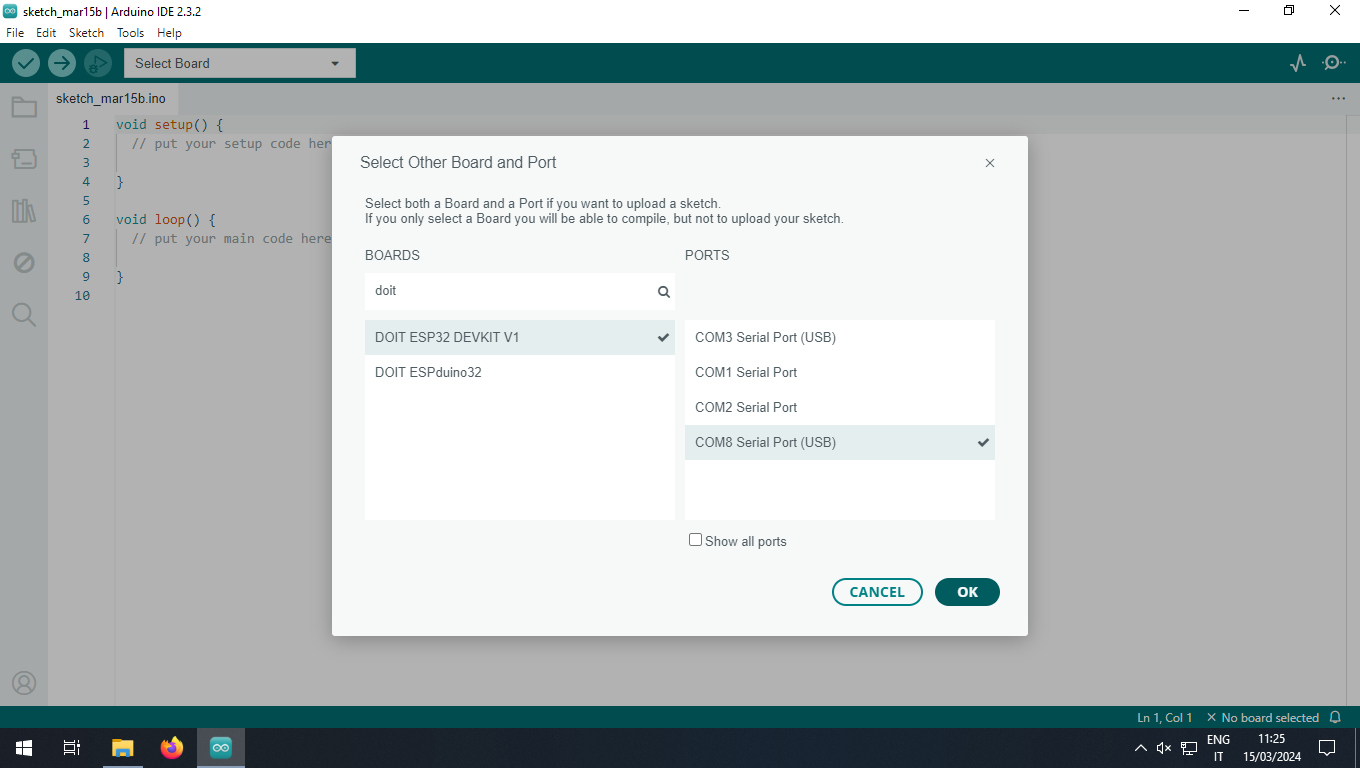Select COM1 Serial Port
This screenshot has width=1360, height=768.
click(x=840, y=372)
